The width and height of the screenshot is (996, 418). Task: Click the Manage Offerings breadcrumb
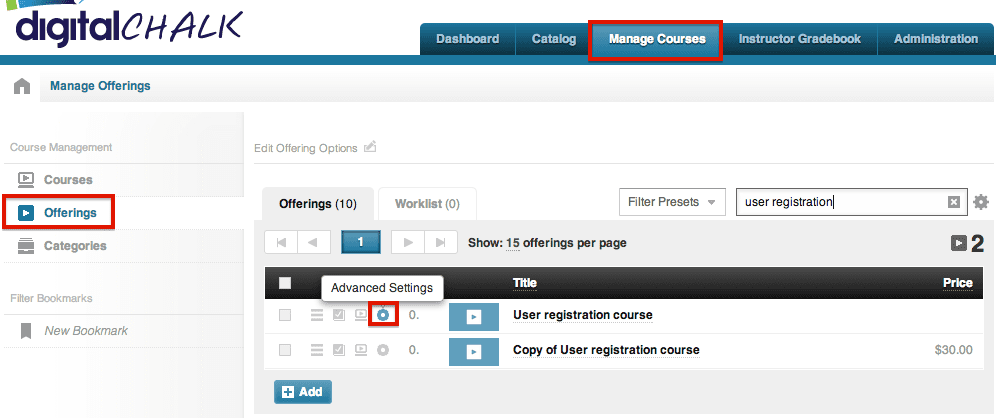point(100,86)
